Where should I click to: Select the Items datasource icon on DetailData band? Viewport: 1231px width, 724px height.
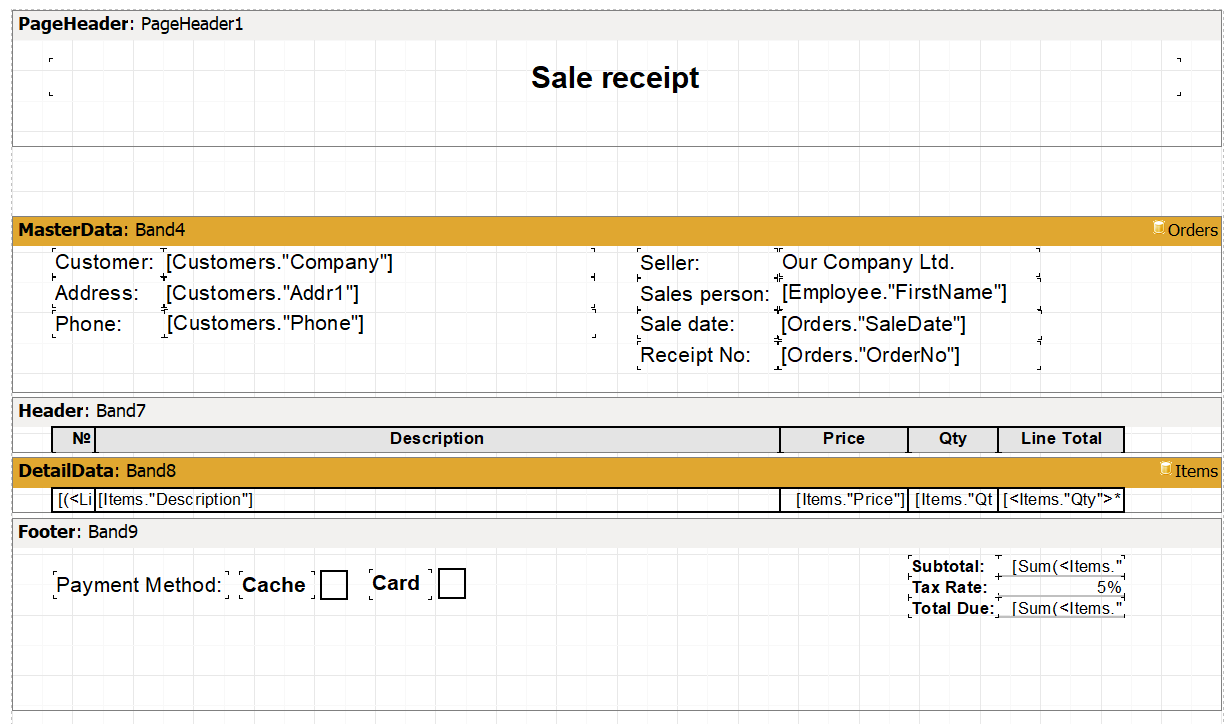[1165, 469]
